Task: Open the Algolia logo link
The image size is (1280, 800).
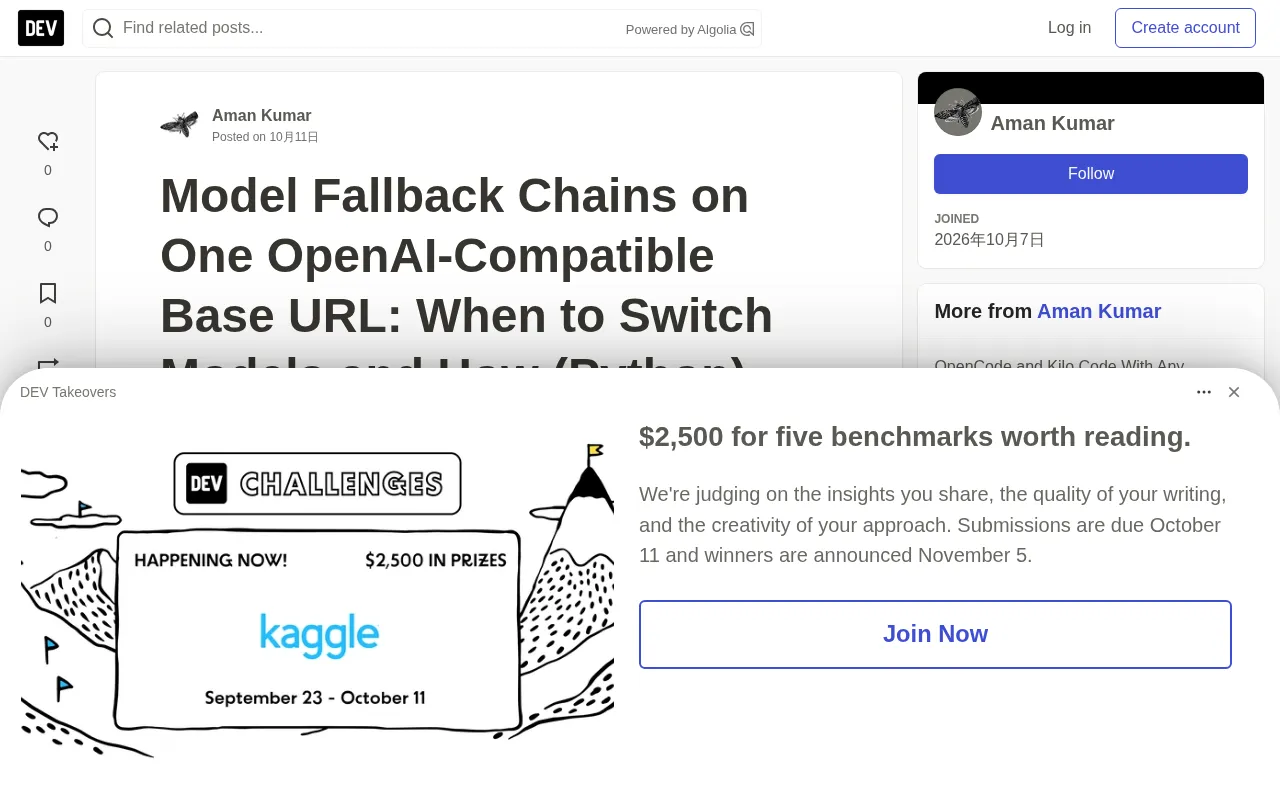Action: [747, 29]
